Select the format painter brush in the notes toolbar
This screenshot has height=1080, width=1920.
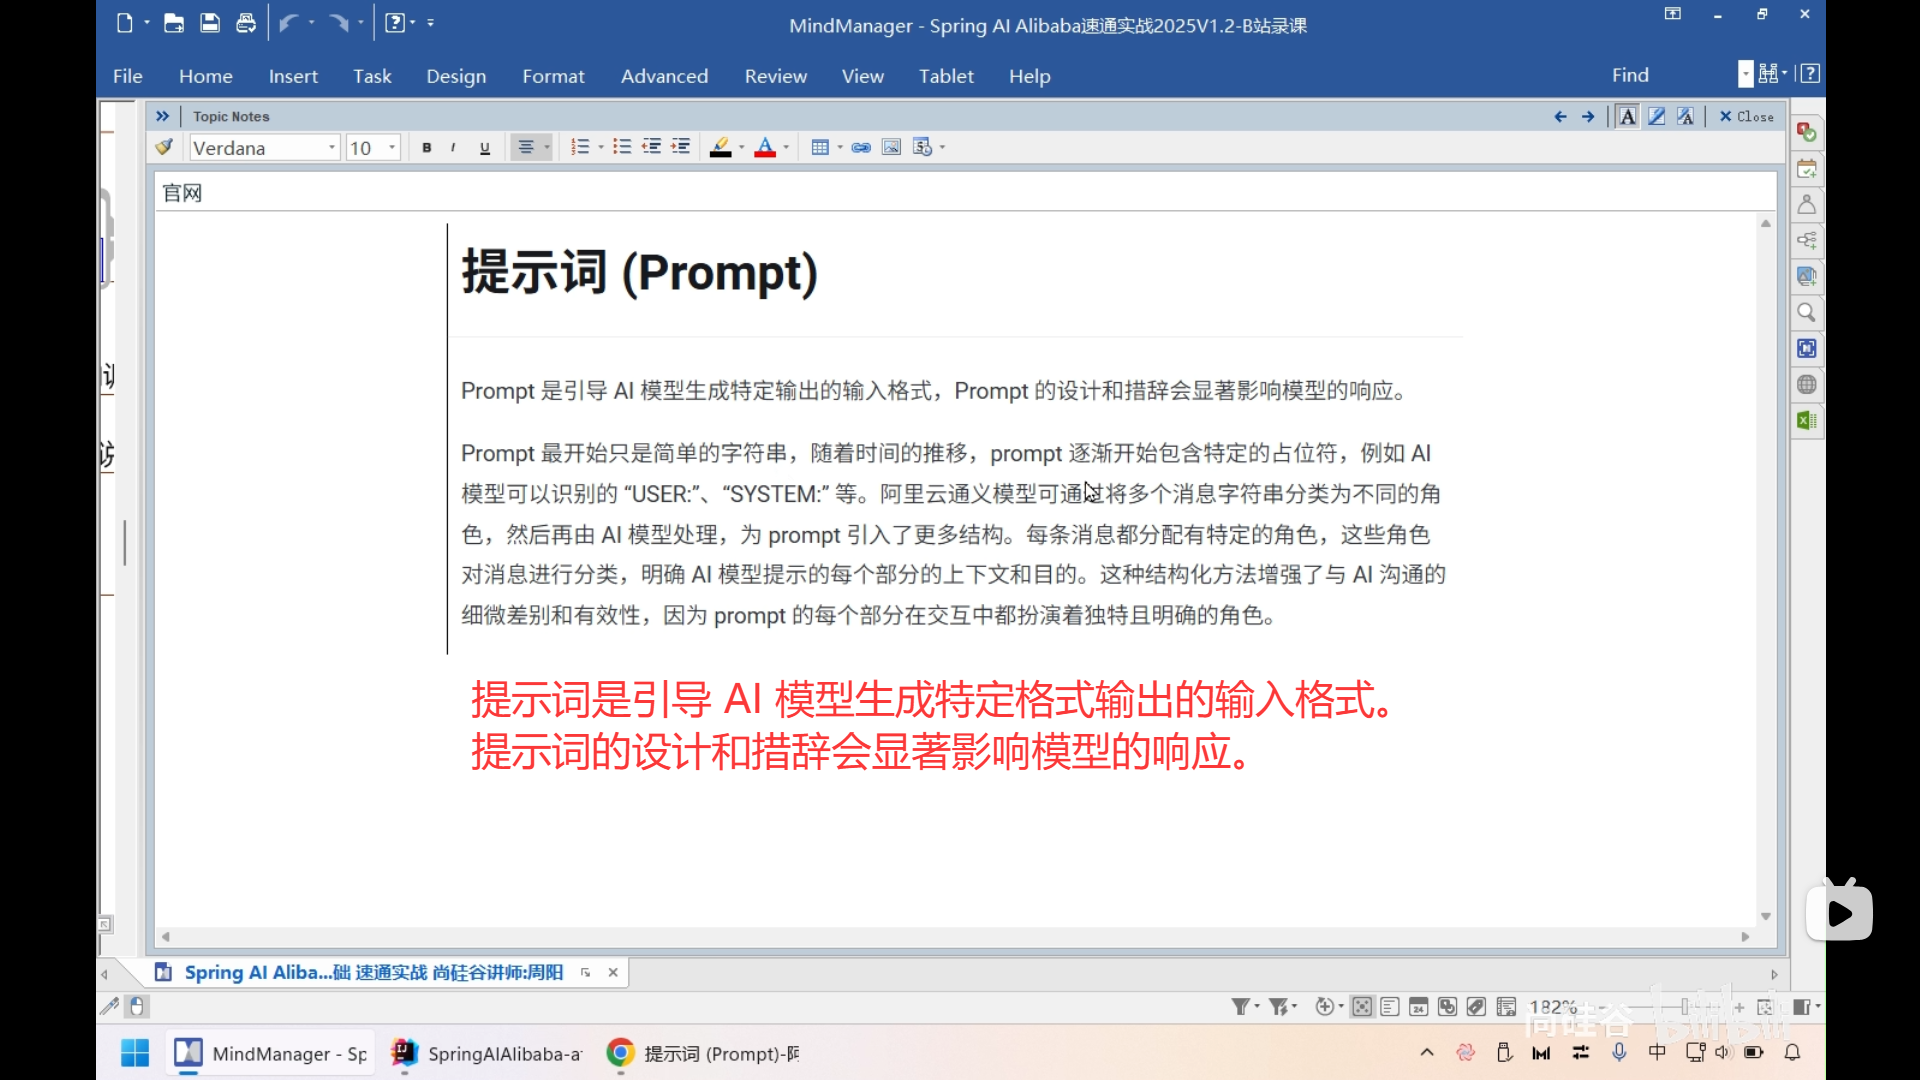163,146
